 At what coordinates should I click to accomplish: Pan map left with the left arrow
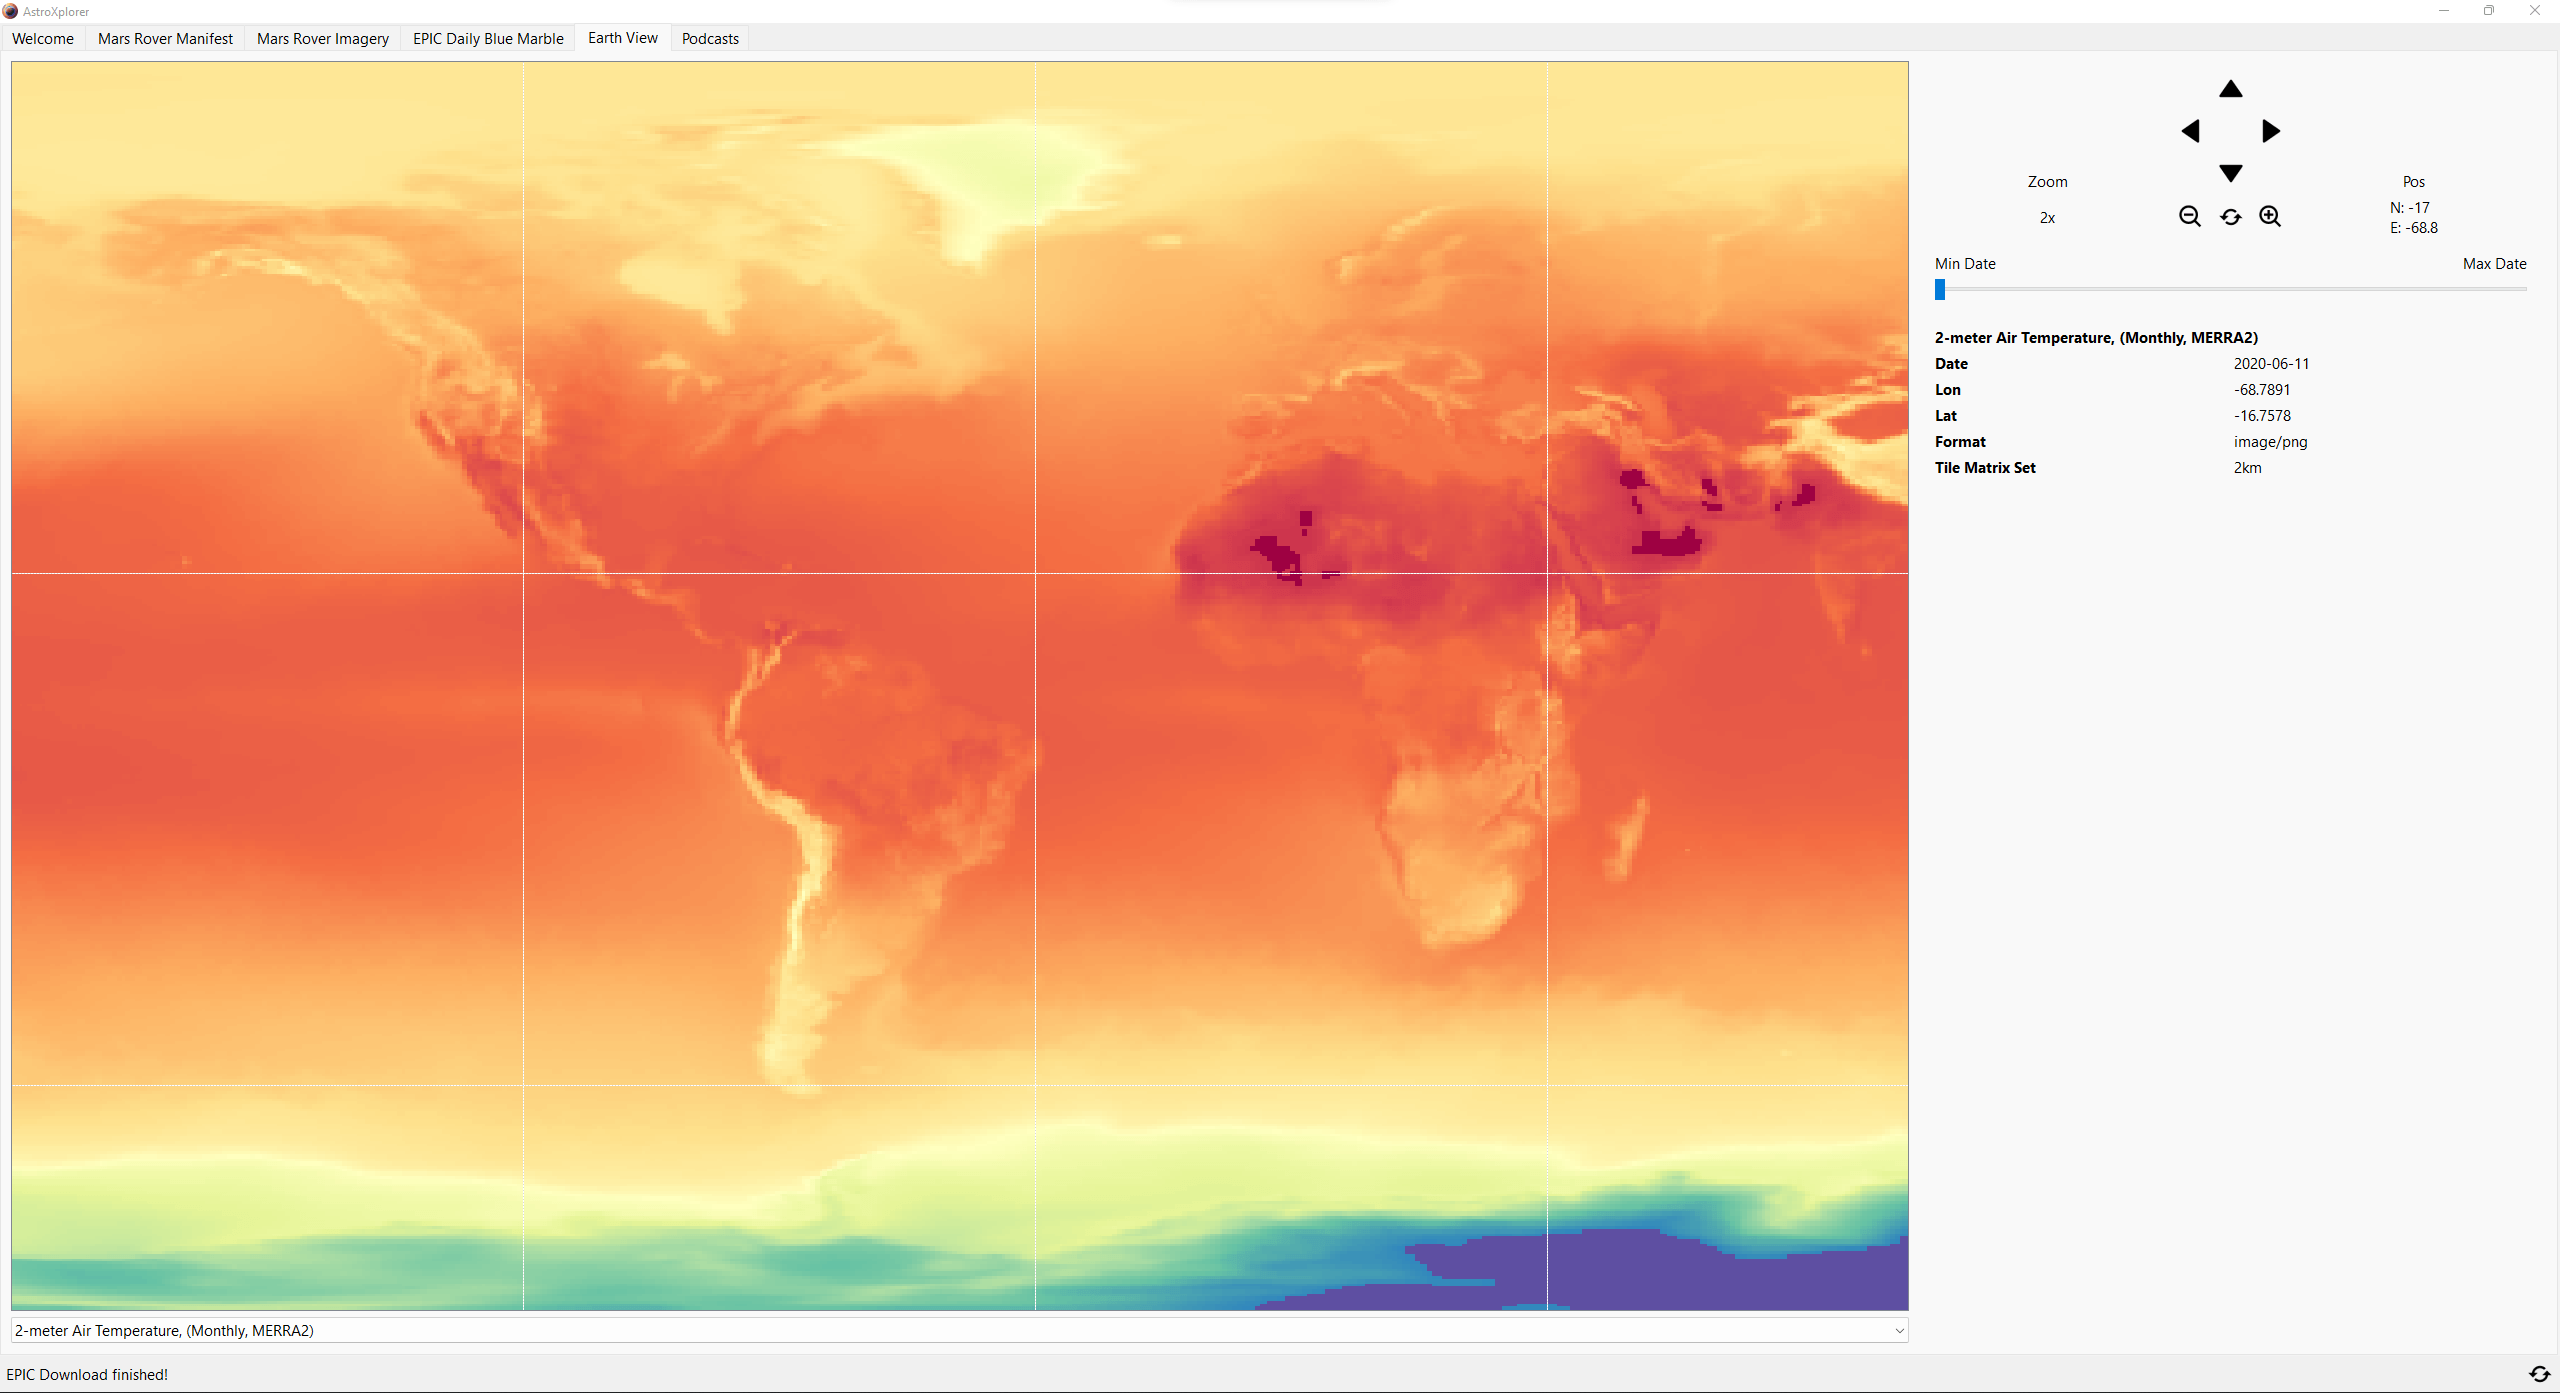(2190, 131)
